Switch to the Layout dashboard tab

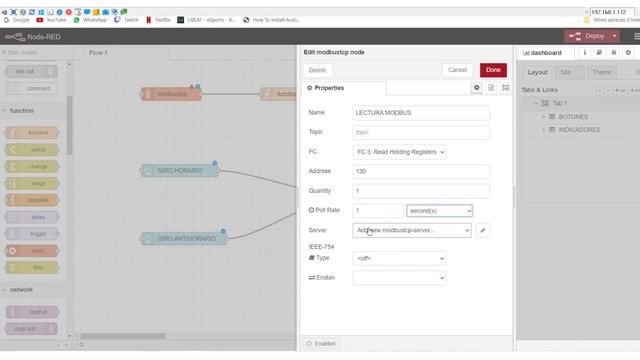[537, 72]
